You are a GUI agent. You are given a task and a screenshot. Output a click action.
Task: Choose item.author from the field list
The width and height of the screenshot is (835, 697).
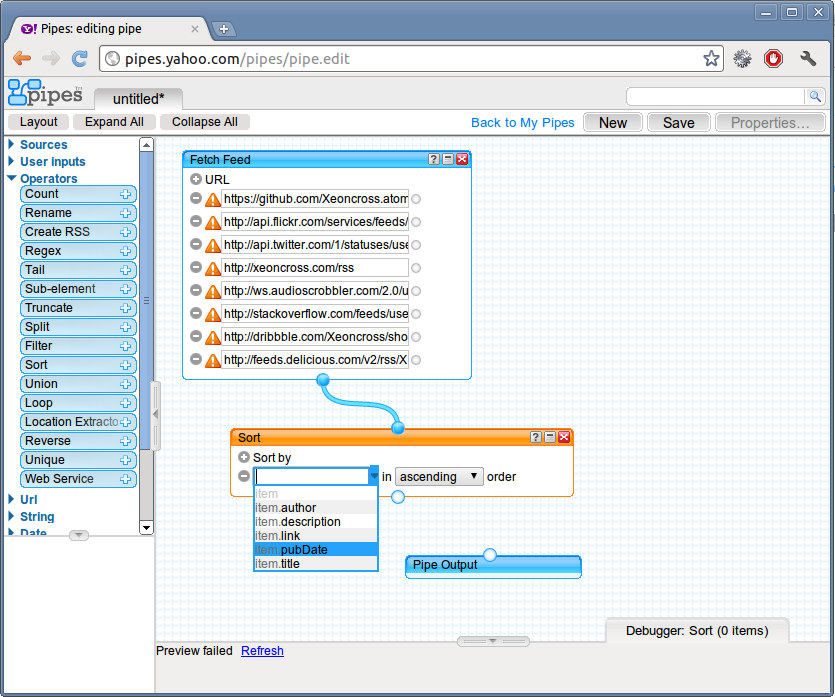point(316,507)
